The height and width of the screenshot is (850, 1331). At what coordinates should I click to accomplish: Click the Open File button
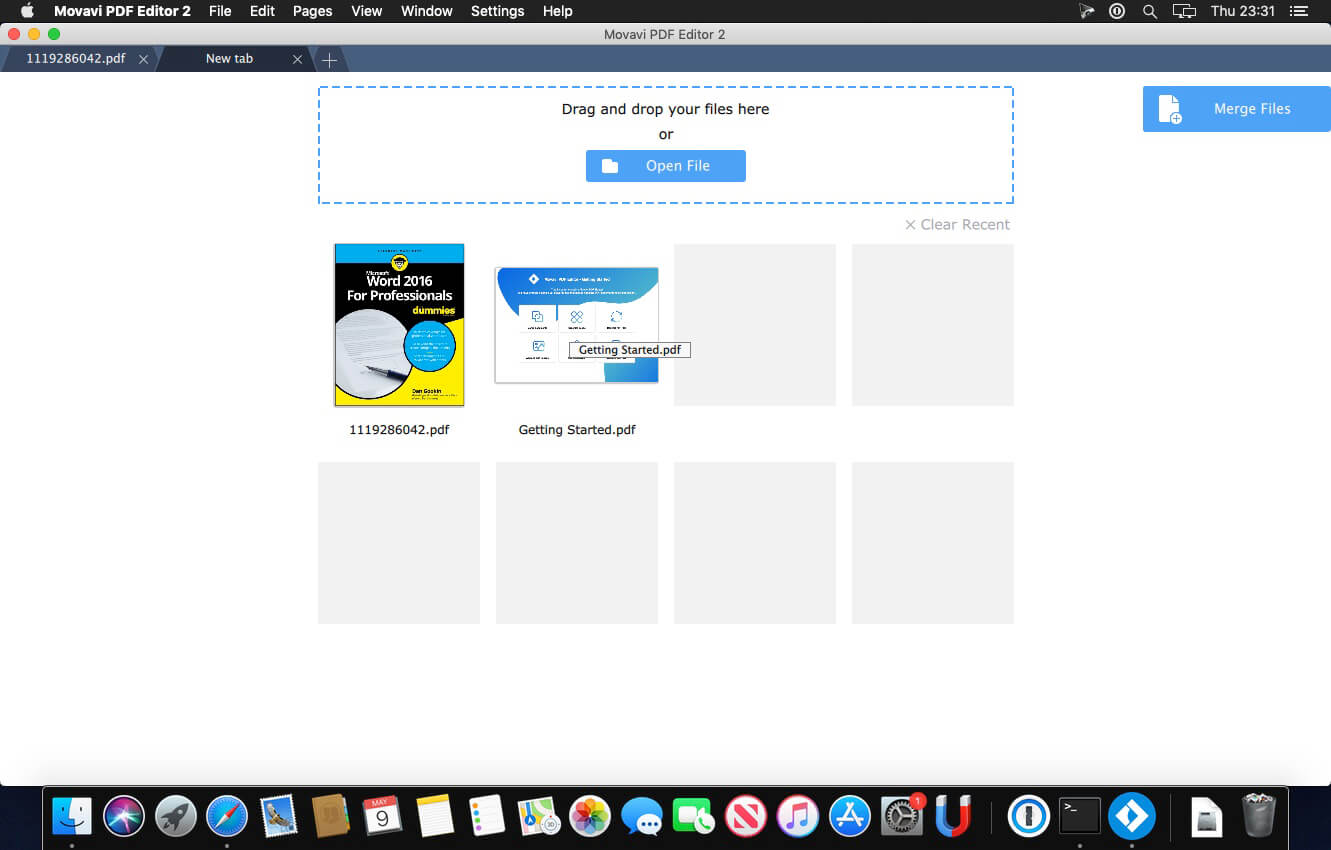(x=666, y=166)
